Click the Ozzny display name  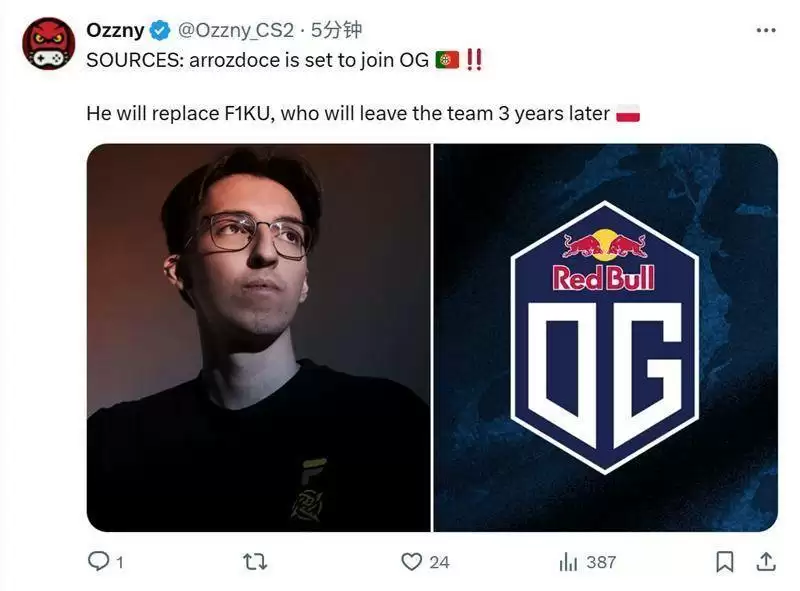pyautogui.click(x=115, y=30)
